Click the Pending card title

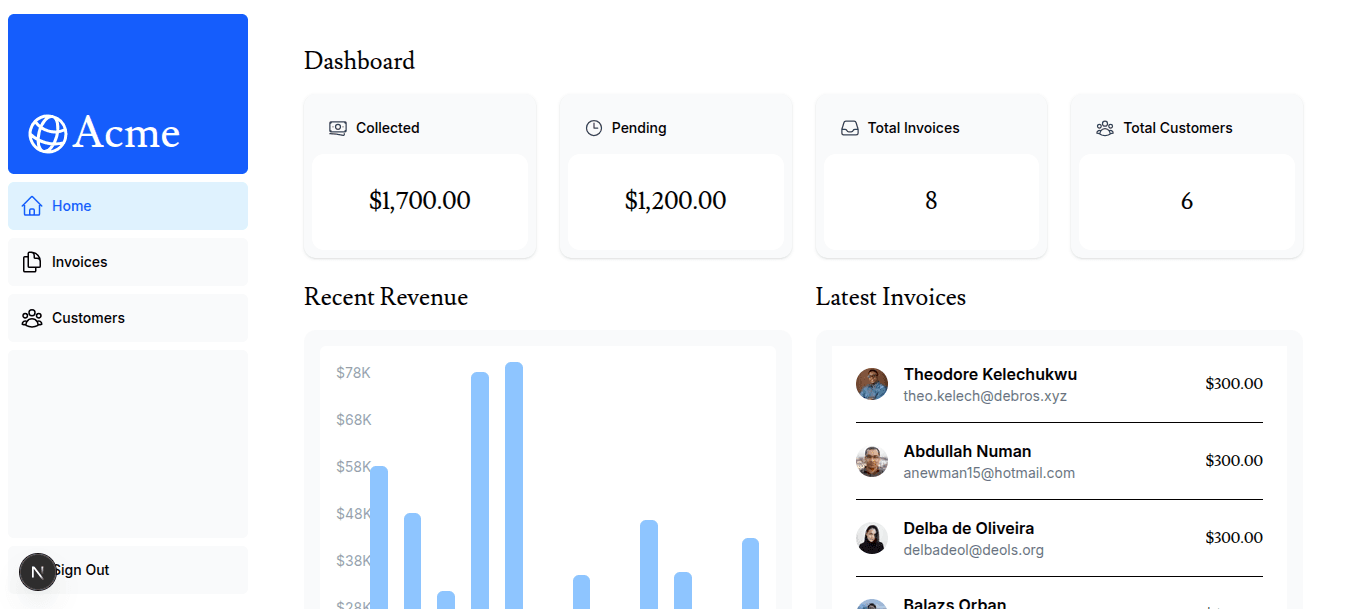(x=639, y=128)
